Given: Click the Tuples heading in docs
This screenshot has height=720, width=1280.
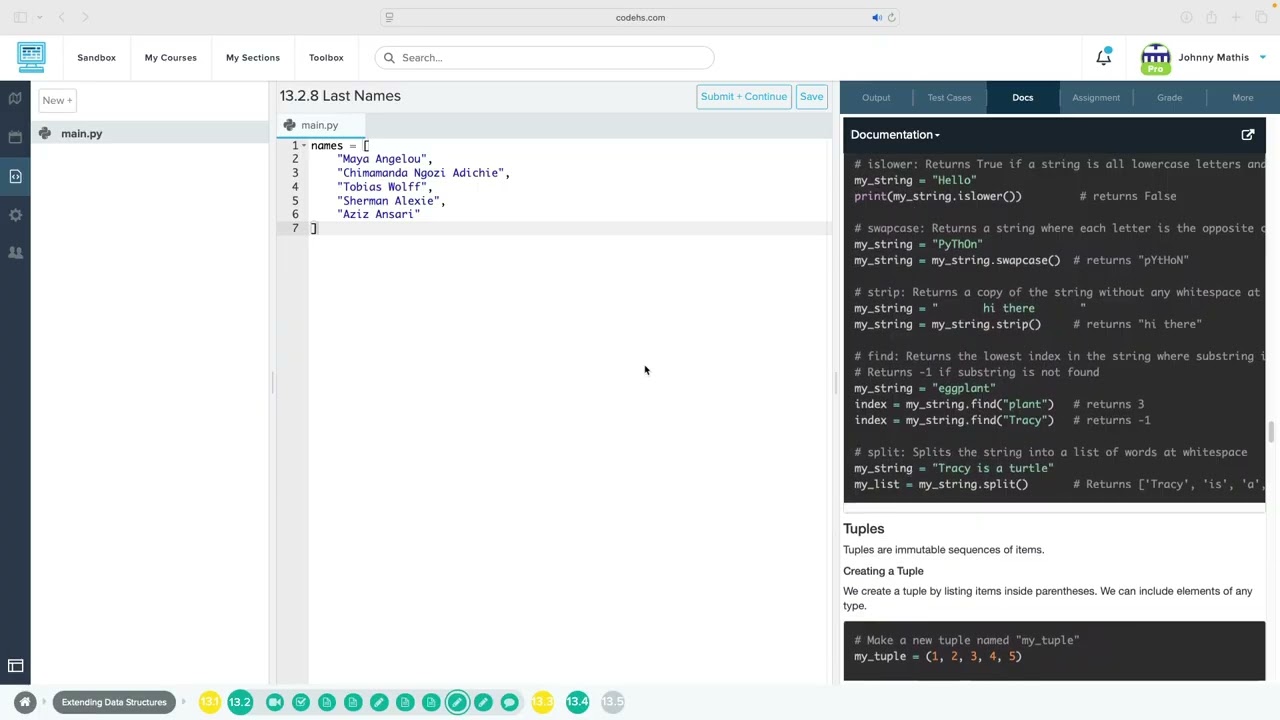Looking at the screenshot, I should 864,529.
